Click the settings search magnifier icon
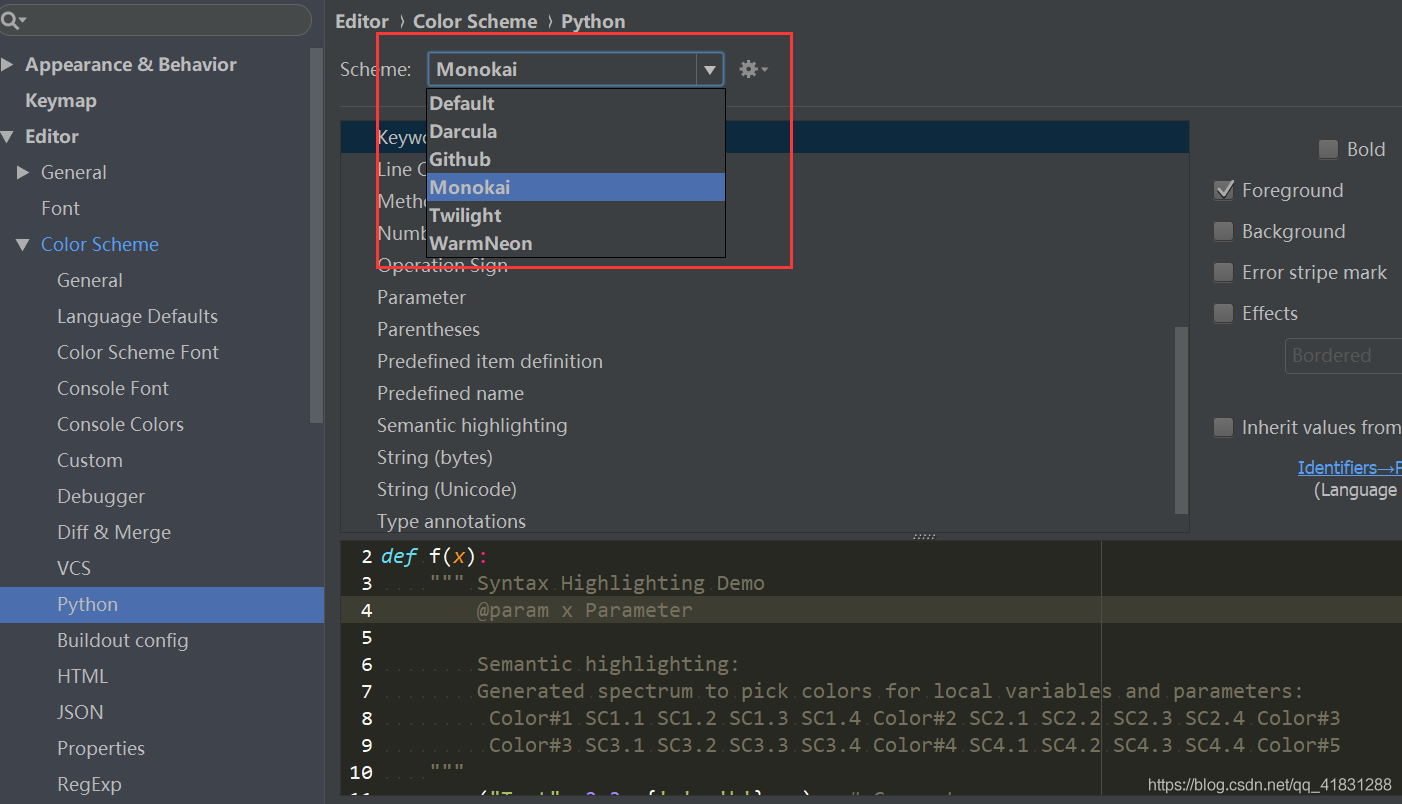Screen dimensions: 1402x804 pyautogui.click(x=13, y=19)
